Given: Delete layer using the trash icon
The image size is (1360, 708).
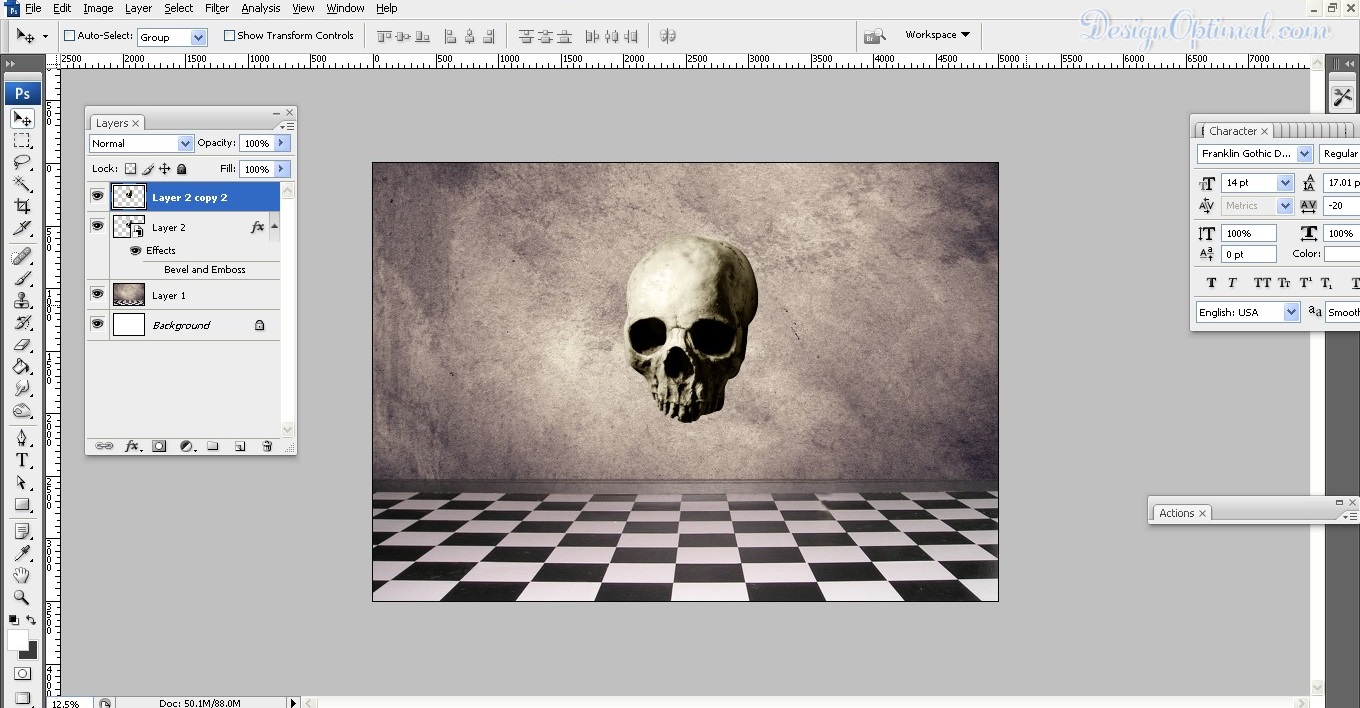Looking at the screenshot, I should (x=267, y=446).
